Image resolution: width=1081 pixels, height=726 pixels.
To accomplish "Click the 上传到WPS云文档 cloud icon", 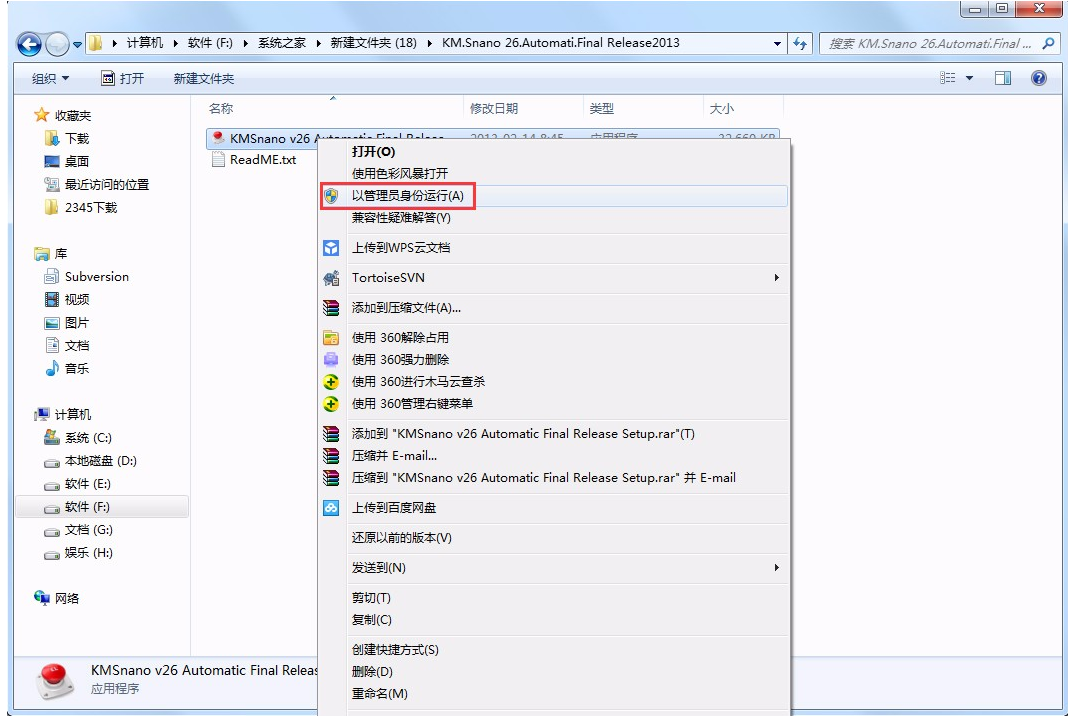I will (x=331, y=248).
